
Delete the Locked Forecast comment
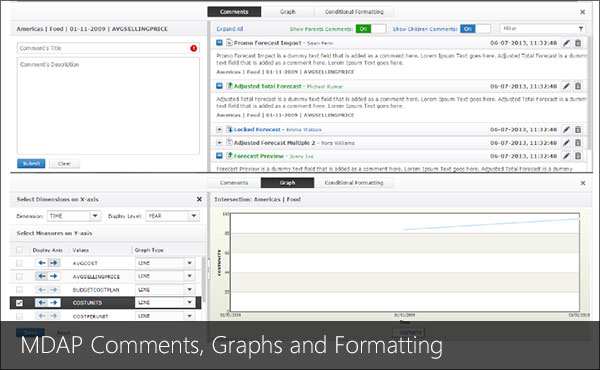click(578, 130)
